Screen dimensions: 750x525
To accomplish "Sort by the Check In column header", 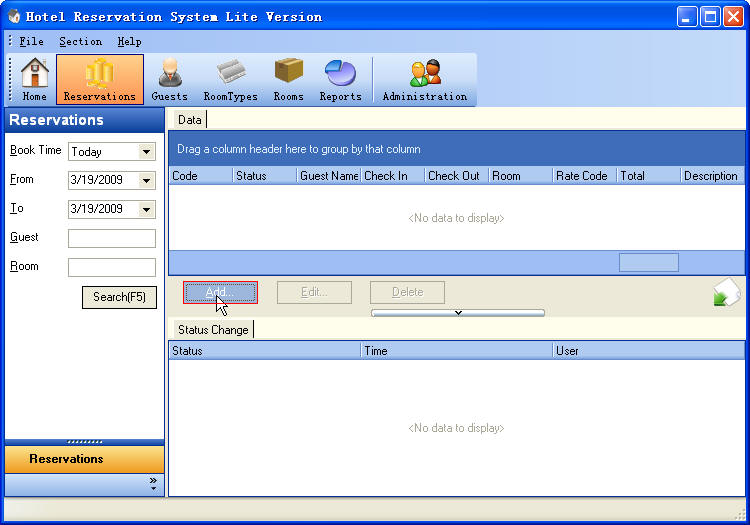I will coord(392,176).
